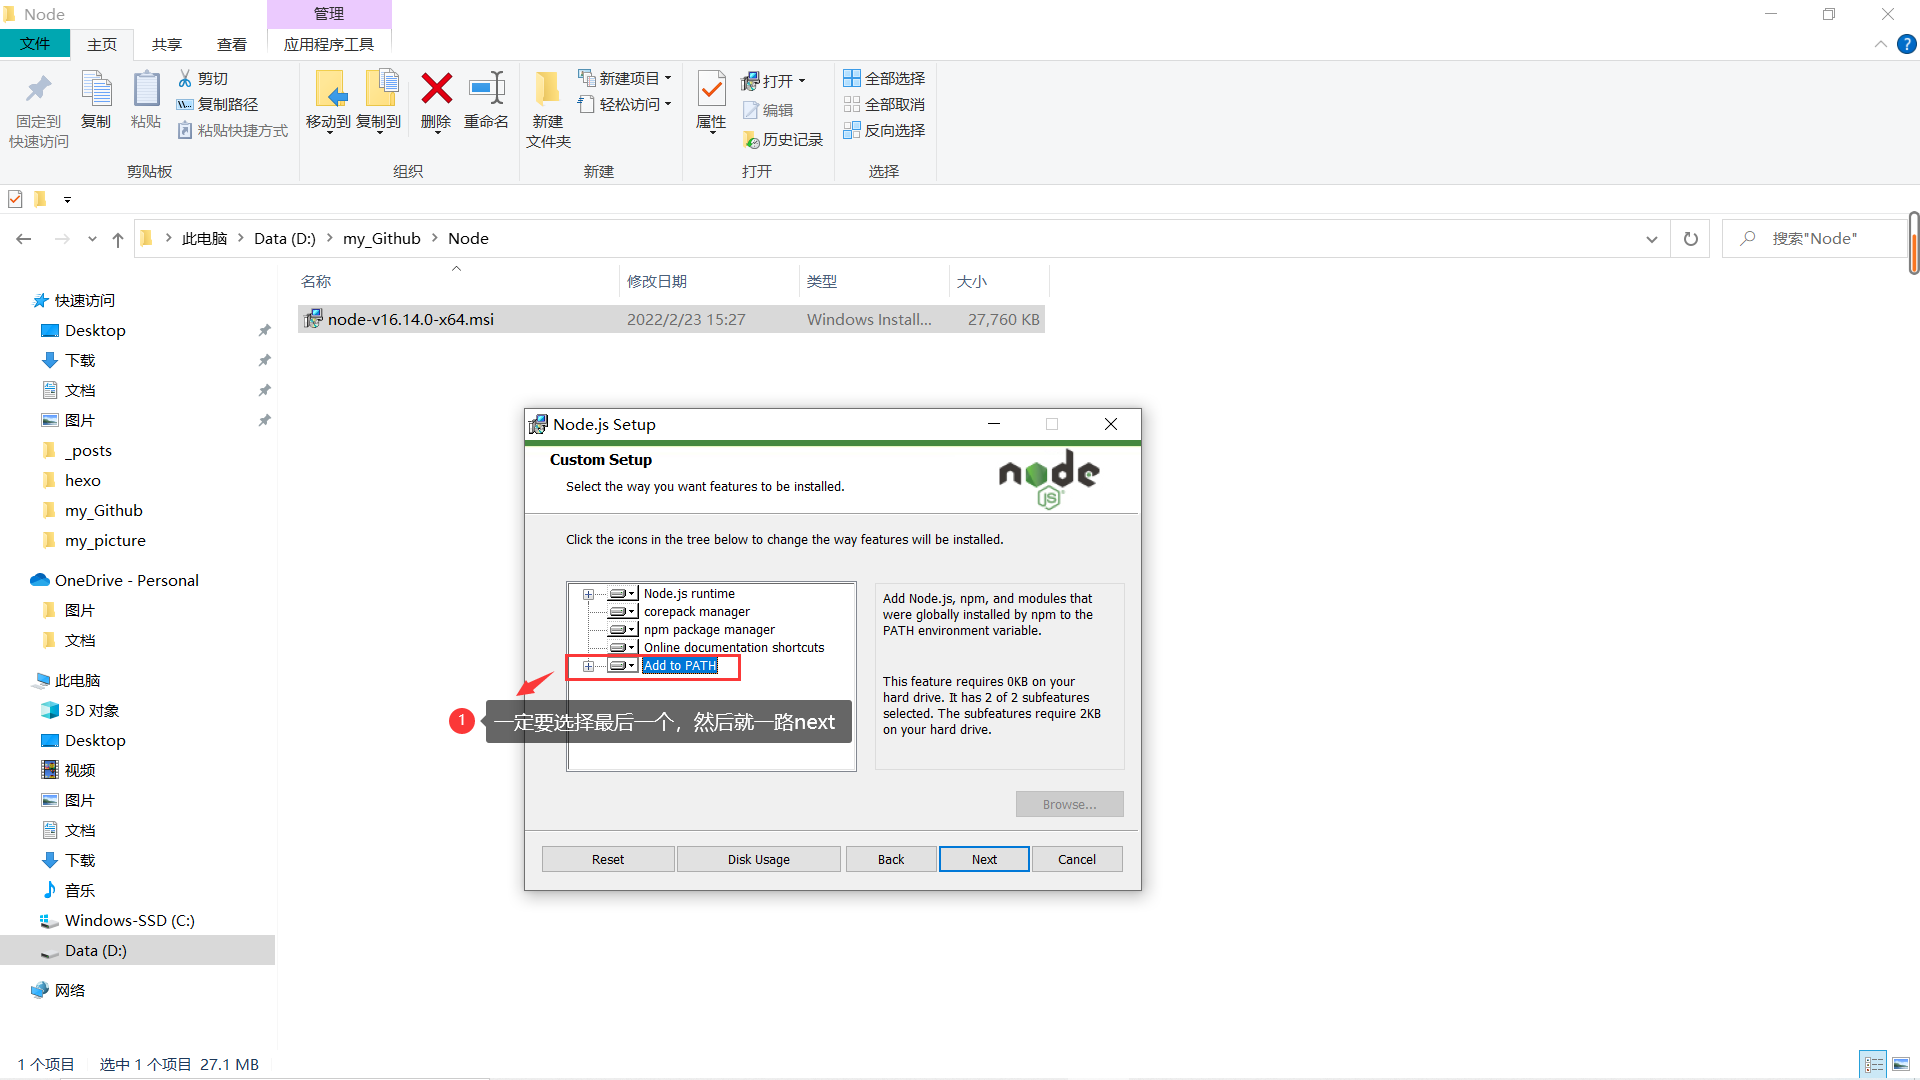1920x1080 pixels.
Task: Select hexo folder in Quick Access
Action: click(83, 480)
